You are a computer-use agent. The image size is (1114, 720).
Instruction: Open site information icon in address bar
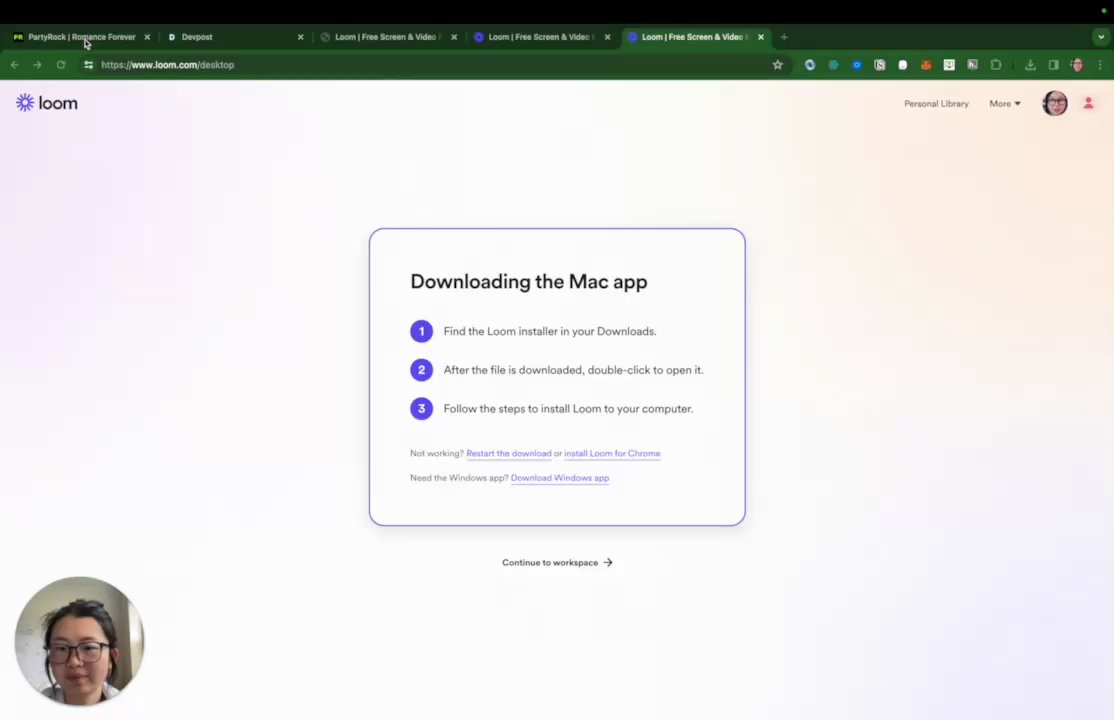point(88,65)
